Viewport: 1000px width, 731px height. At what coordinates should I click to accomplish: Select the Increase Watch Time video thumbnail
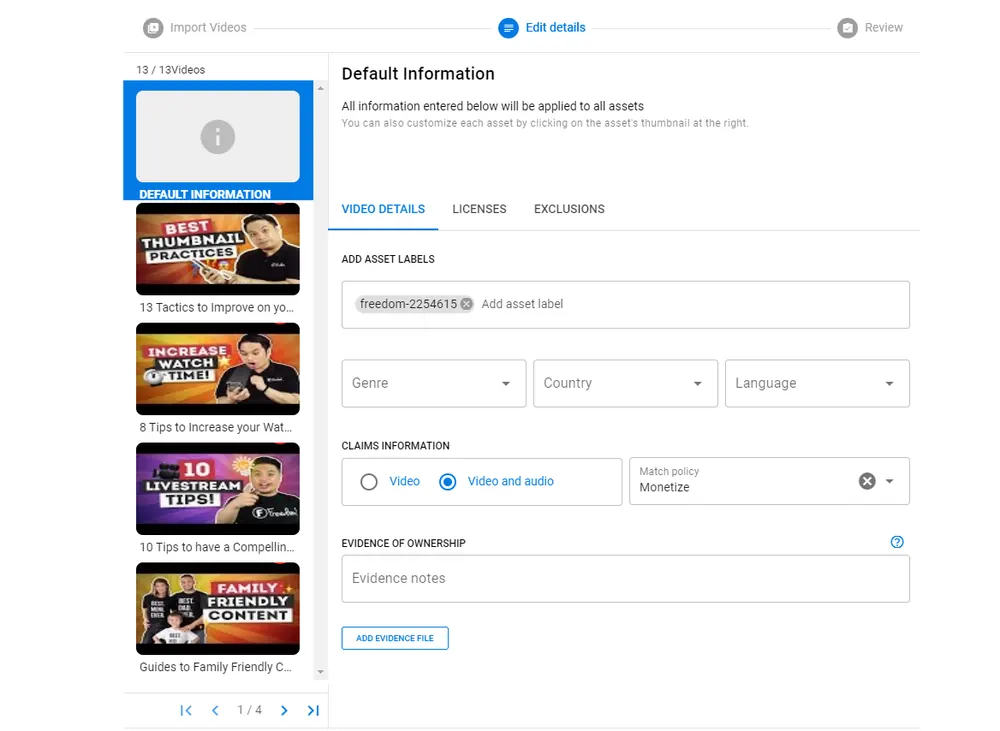[x=217, y=369]
